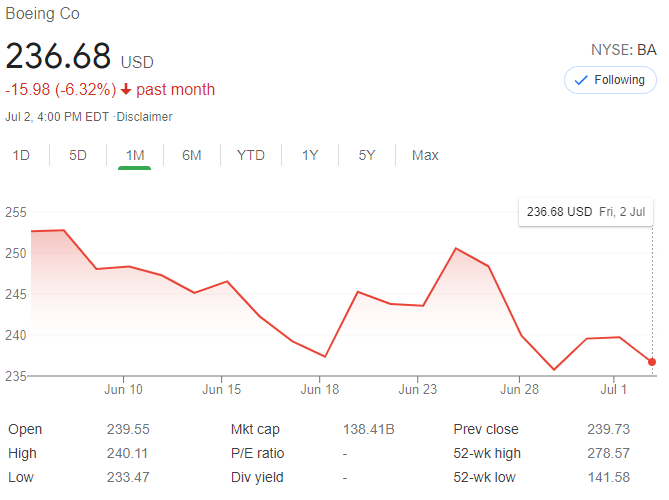Click the red down arrow change icon
Image resolution: width=669 pixels, height=500 pixels.
tap(126, 90)
